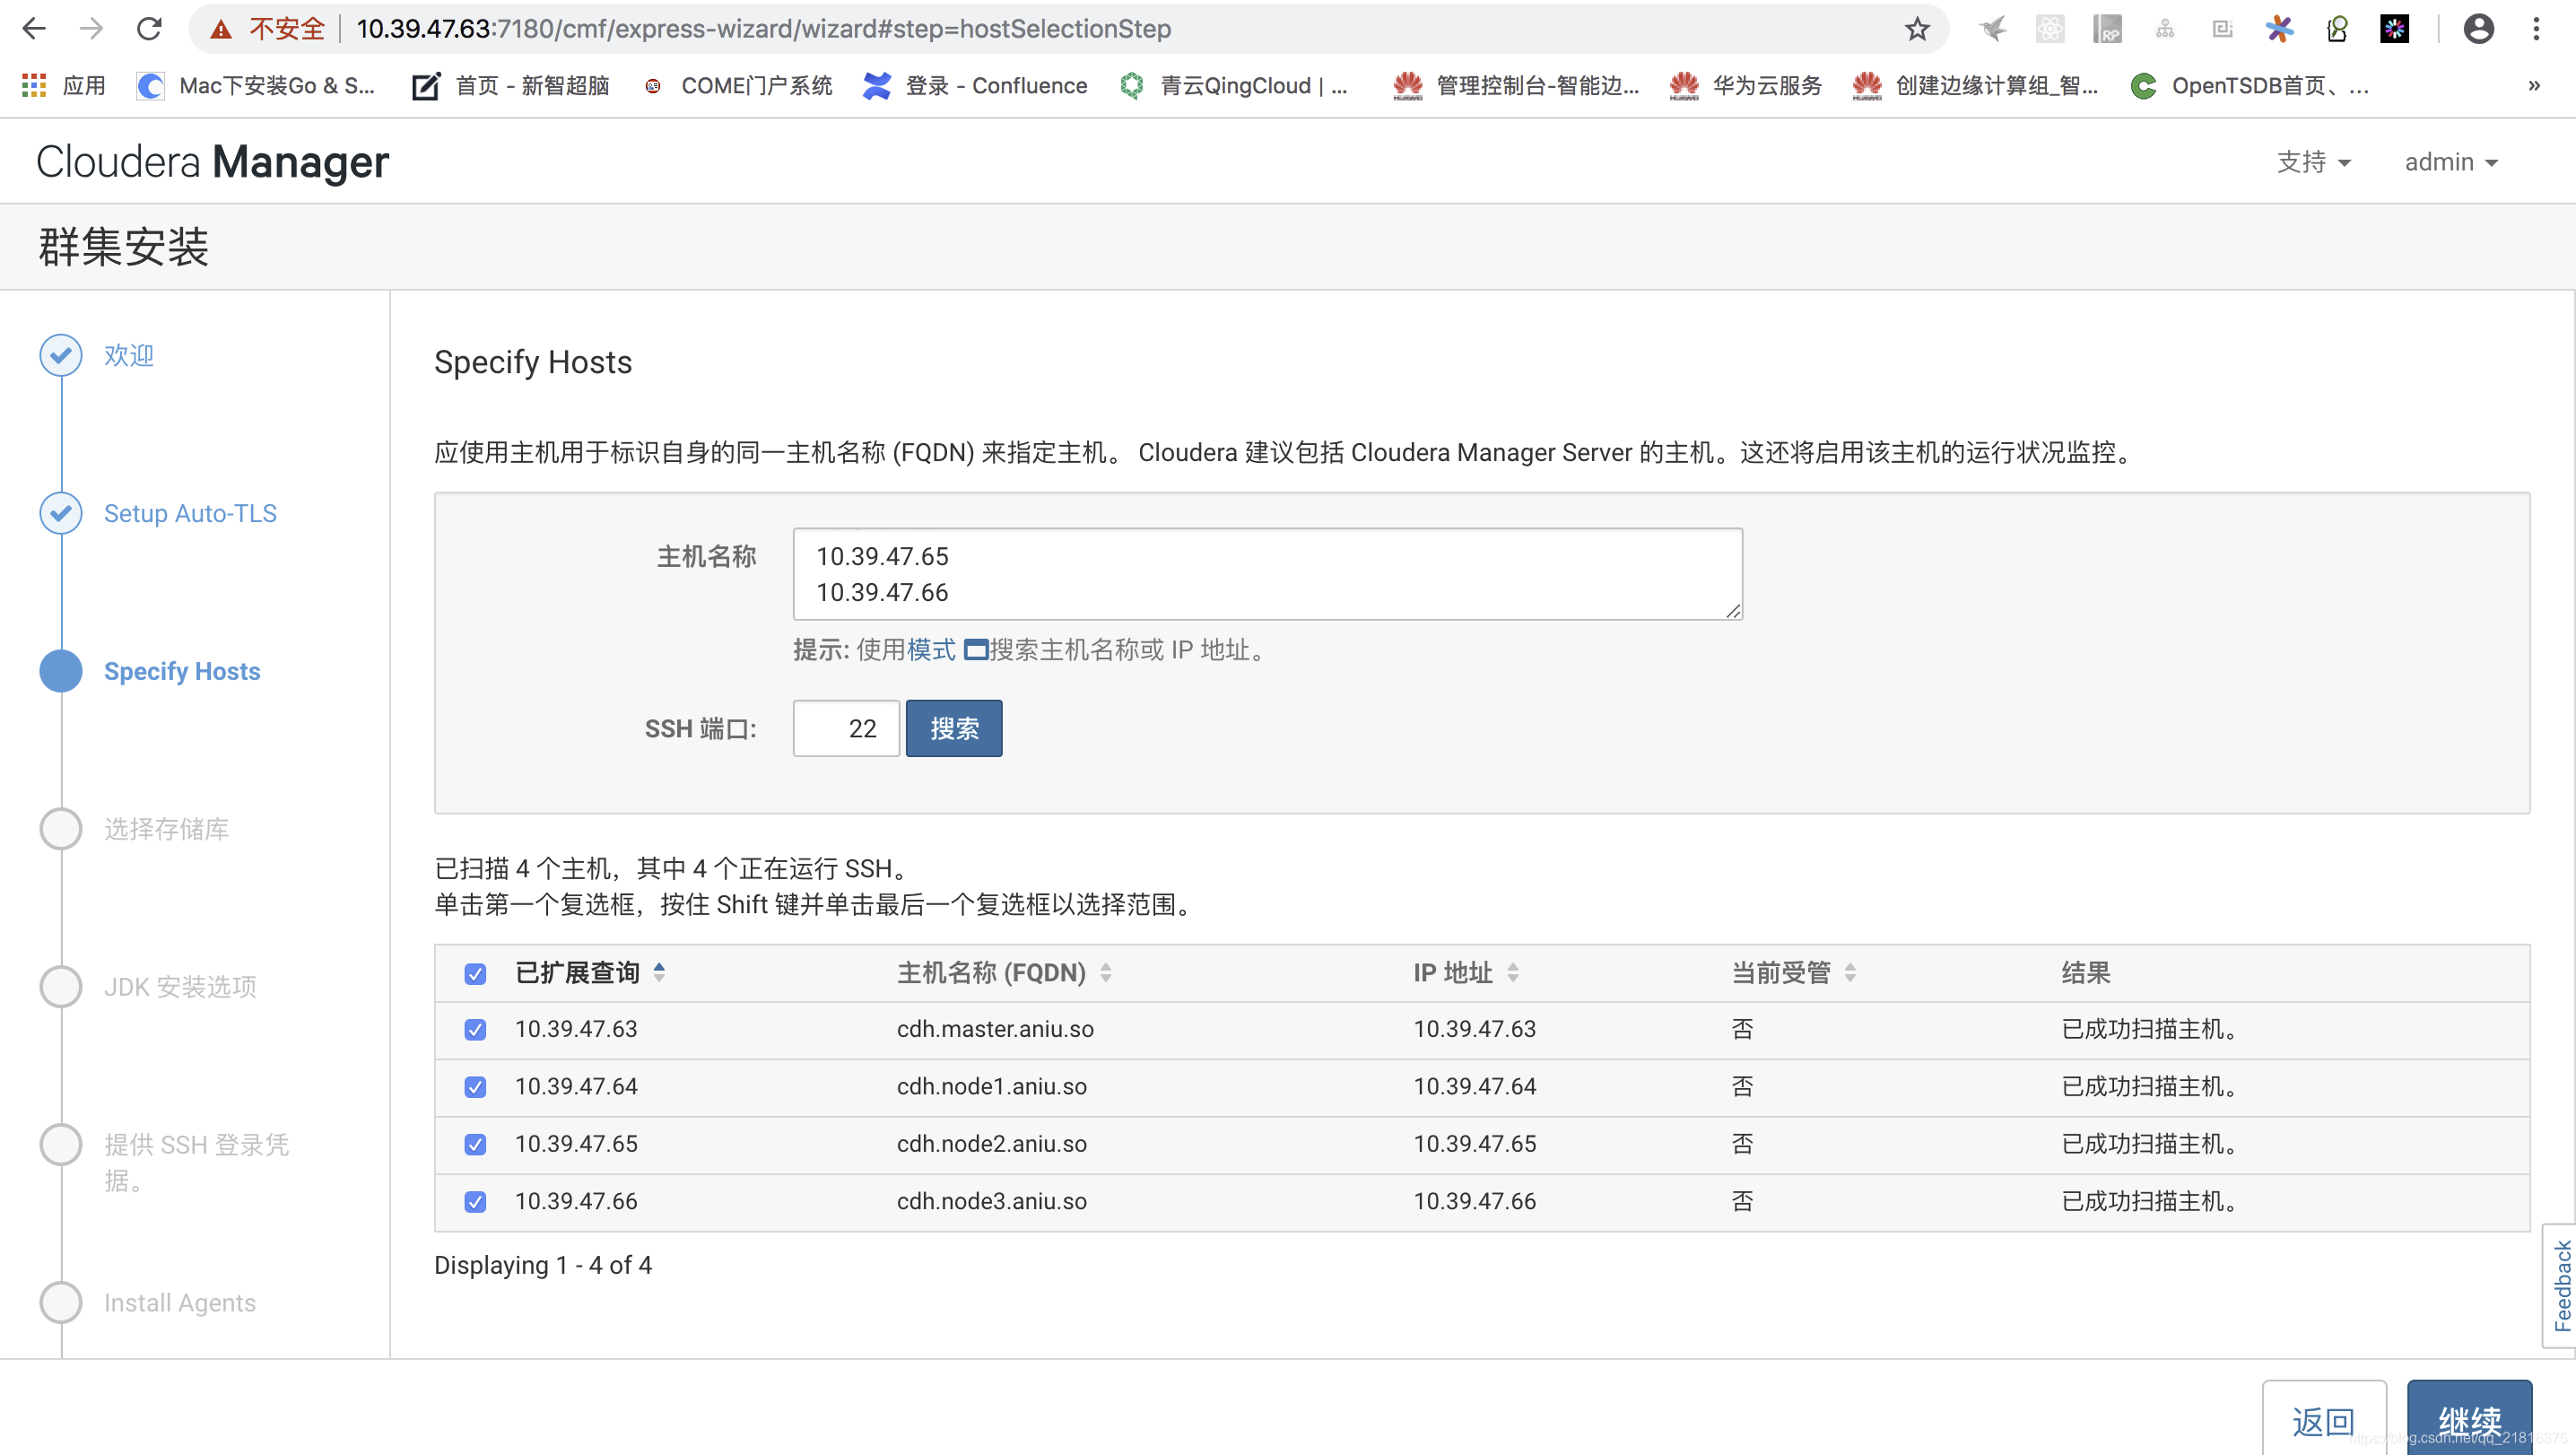Open the React devtools extension icon
Viewport: 2576px width, 1455px height.
[2050, 29]
